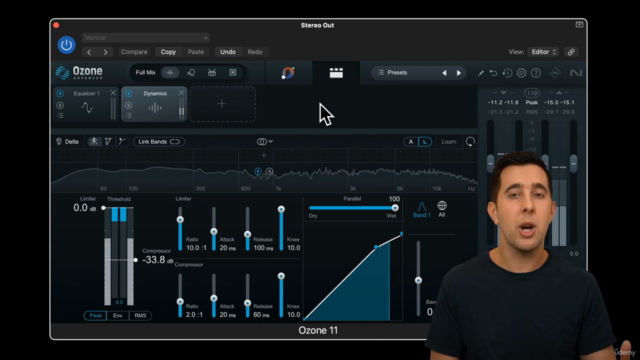The height and width of the screenshot is (360, 640).
Task: Click the Copy button
Action: [x=168, y=52]
